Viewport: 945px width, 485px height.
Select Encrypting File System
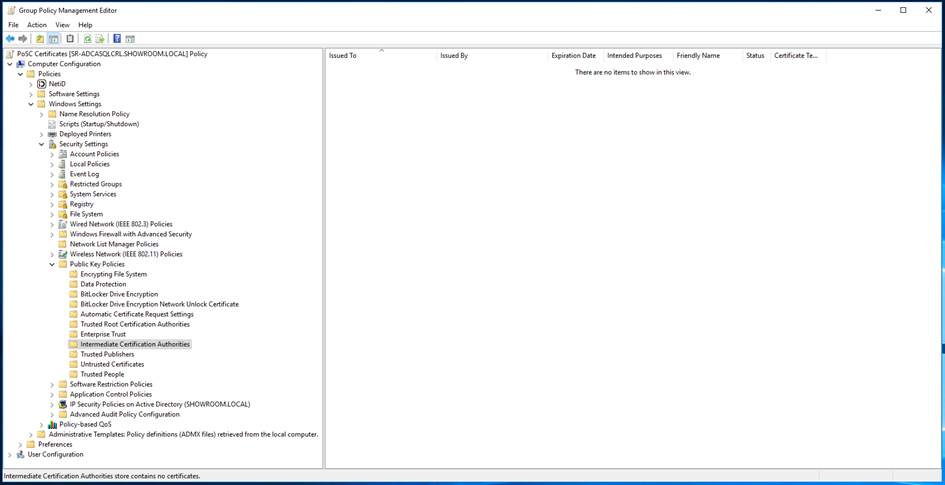pyautogui.click(x=113, y=274)
